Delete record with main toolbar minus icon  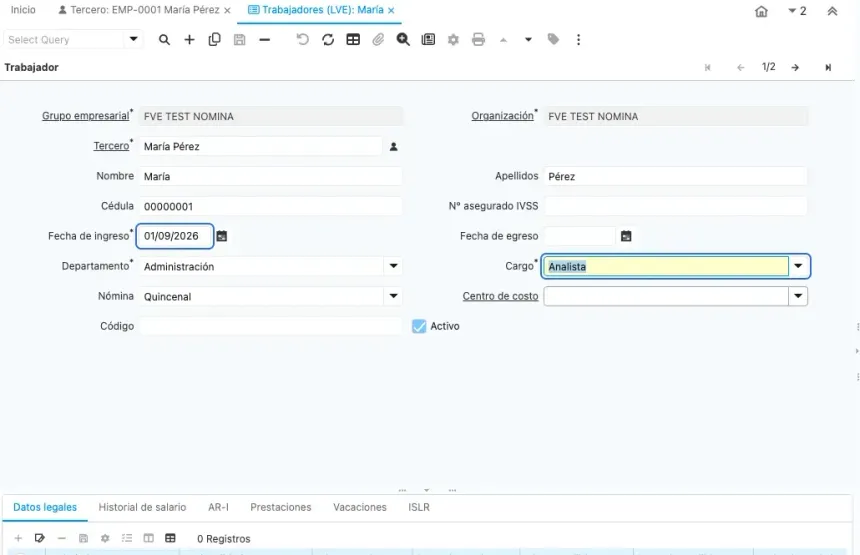265,39
